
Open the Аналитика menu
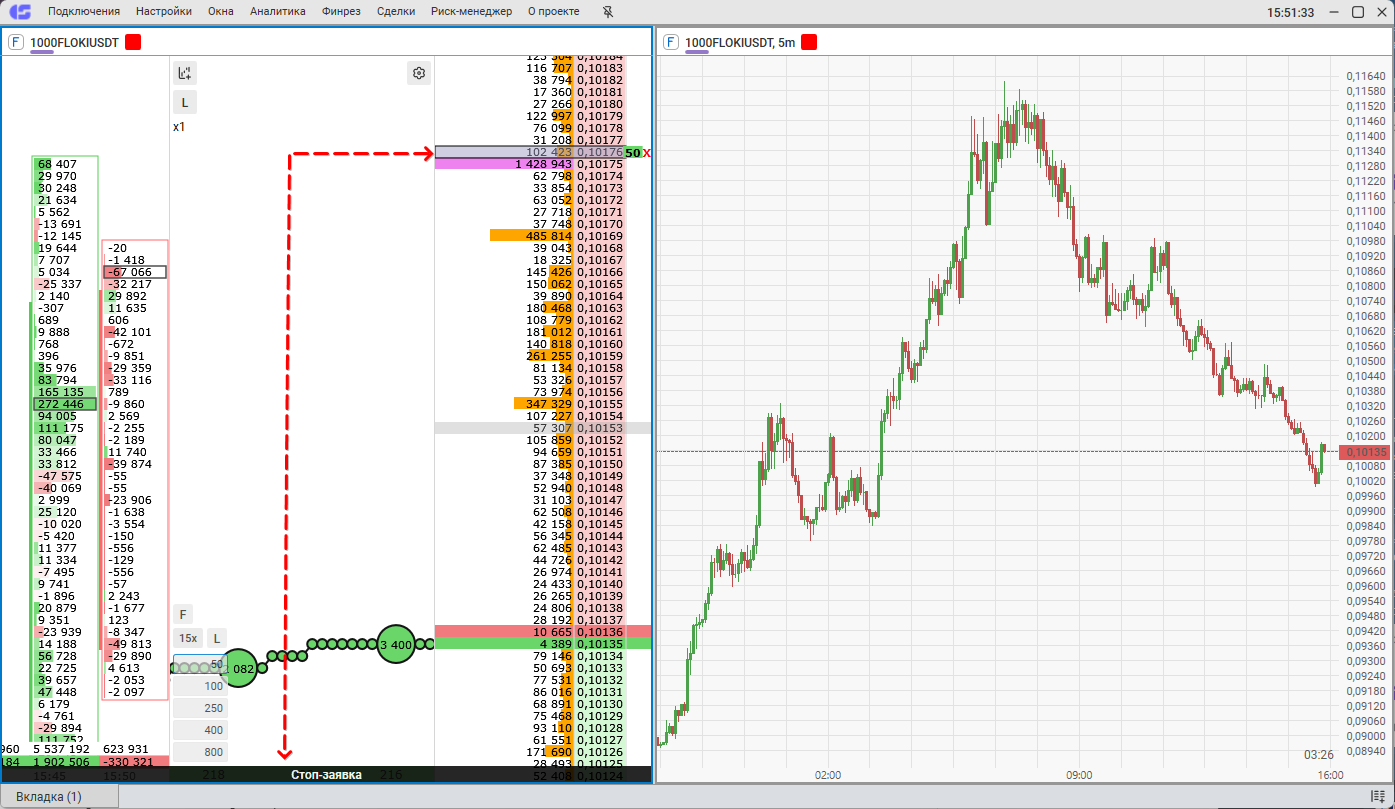point(278,12)
